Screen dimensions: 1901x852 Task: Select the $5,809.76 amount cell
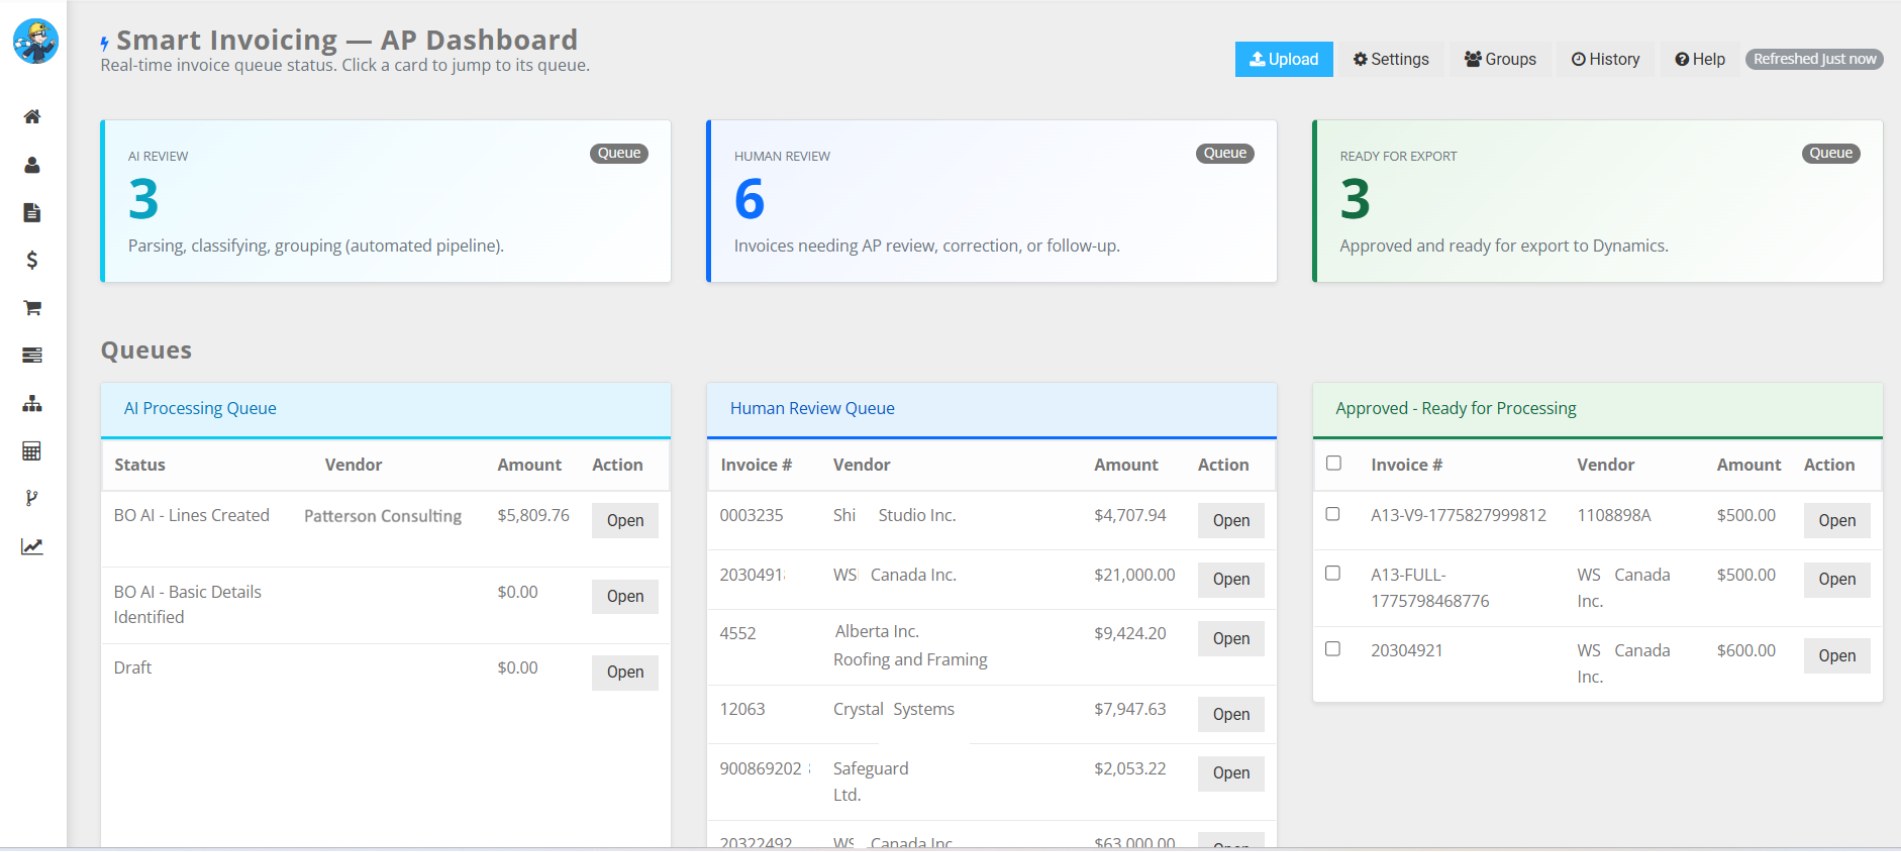point(533,515)
